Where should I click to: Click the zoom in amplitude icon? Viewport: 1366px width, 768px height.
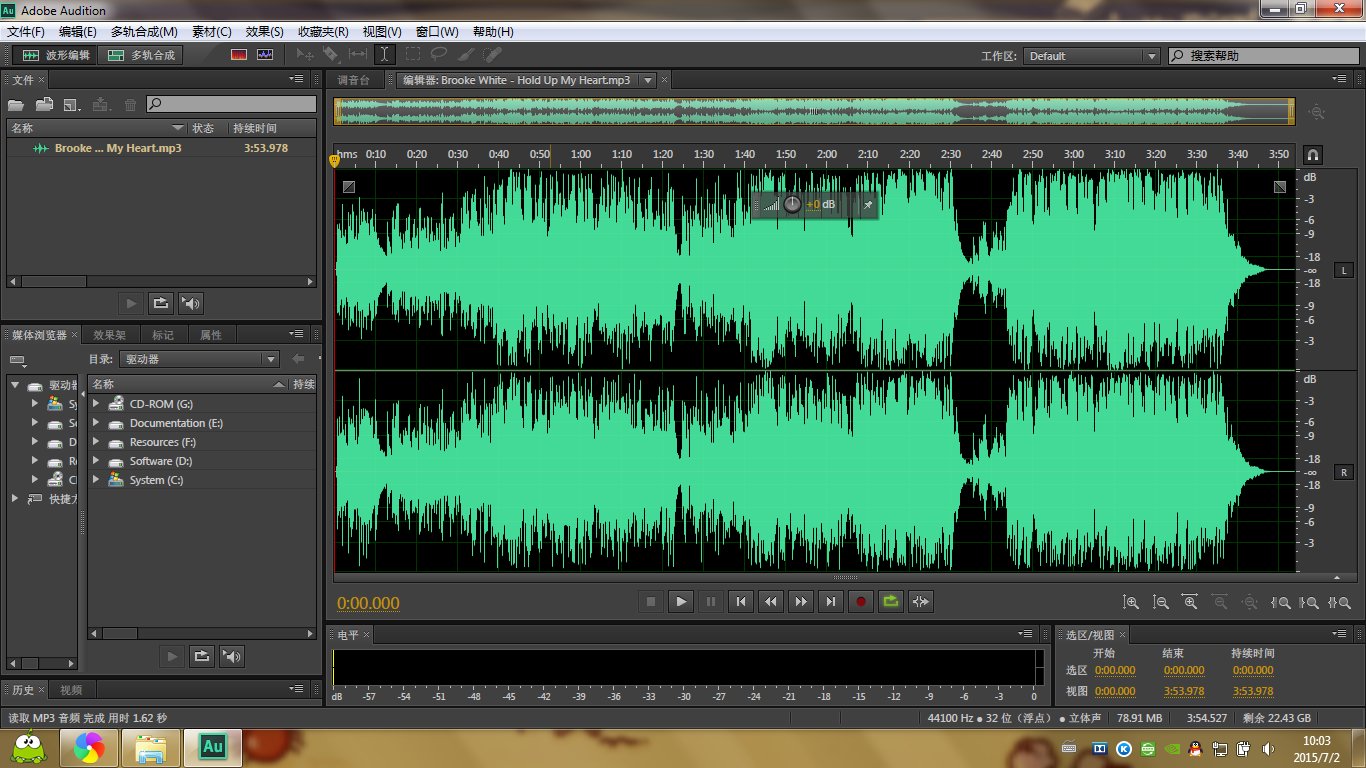(x=1131, y=602)
